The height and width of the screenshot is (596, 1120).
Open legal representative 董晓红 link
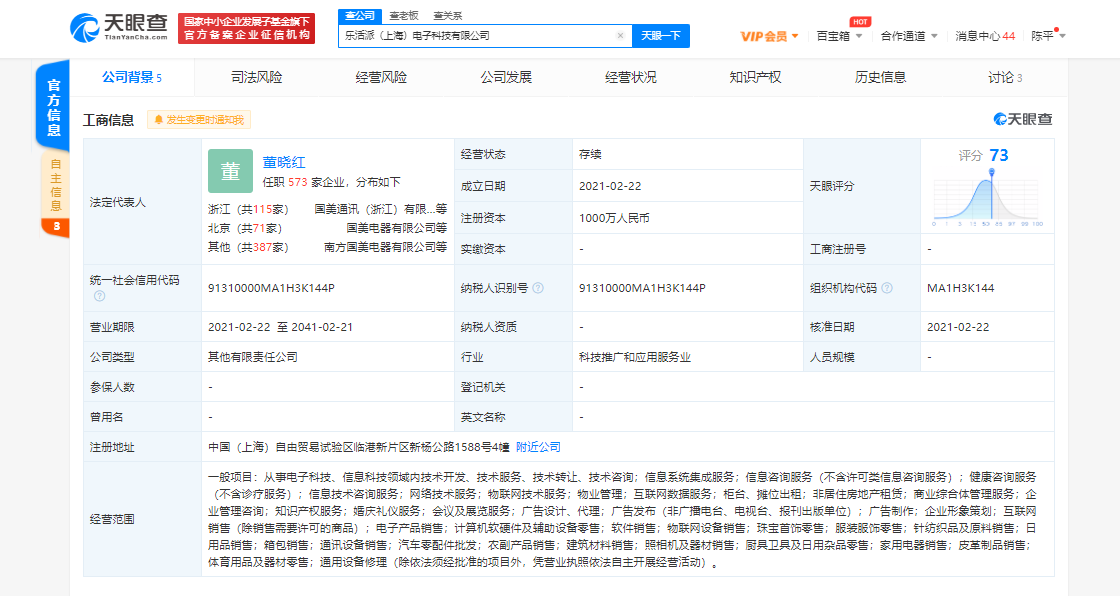click(284, 163)
